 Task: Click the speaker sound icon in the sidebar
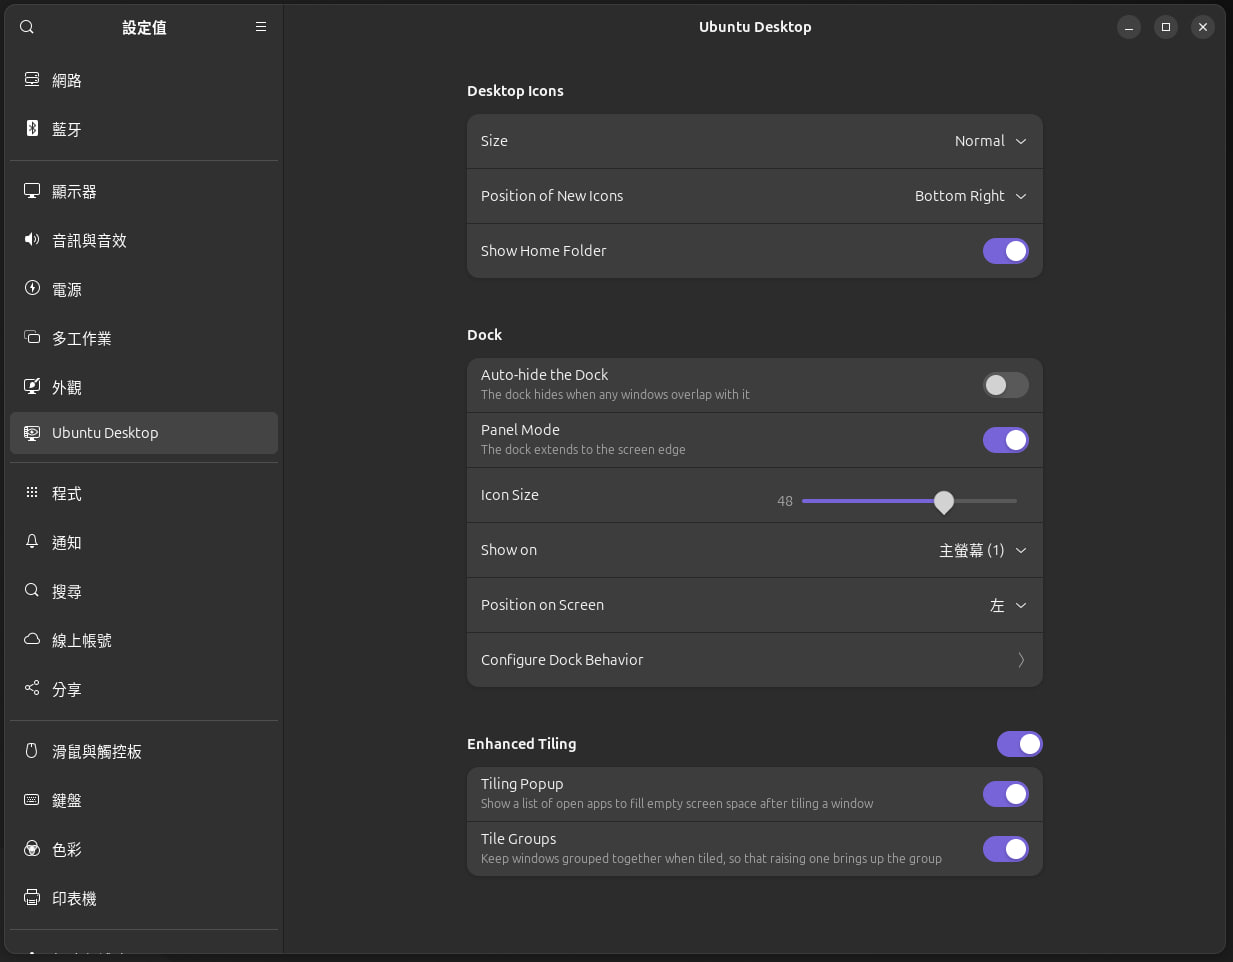[x=32, y=239]
